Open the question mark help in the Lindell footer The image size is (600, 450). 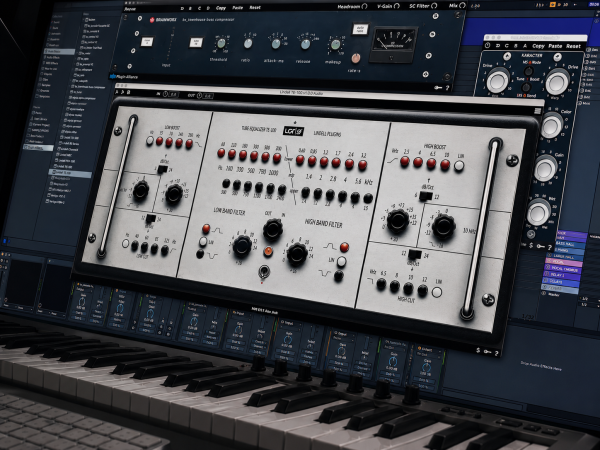pyautogui.click(x=497, y=353)
